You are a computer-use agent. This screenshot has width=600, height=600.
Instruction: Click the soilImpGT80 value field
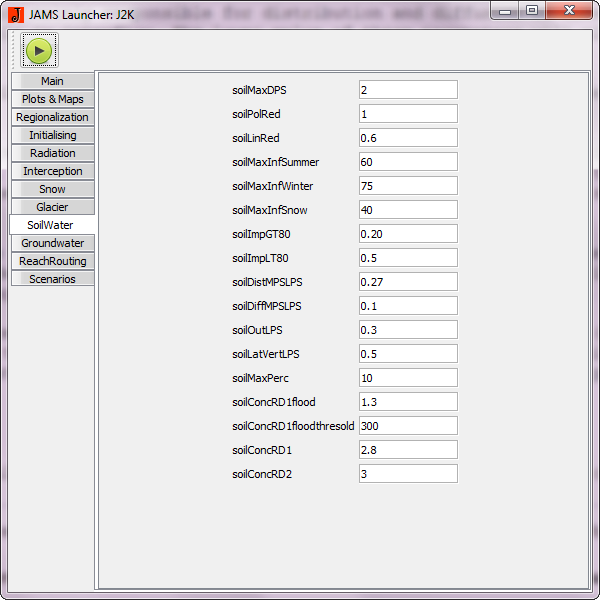point(408,234)
